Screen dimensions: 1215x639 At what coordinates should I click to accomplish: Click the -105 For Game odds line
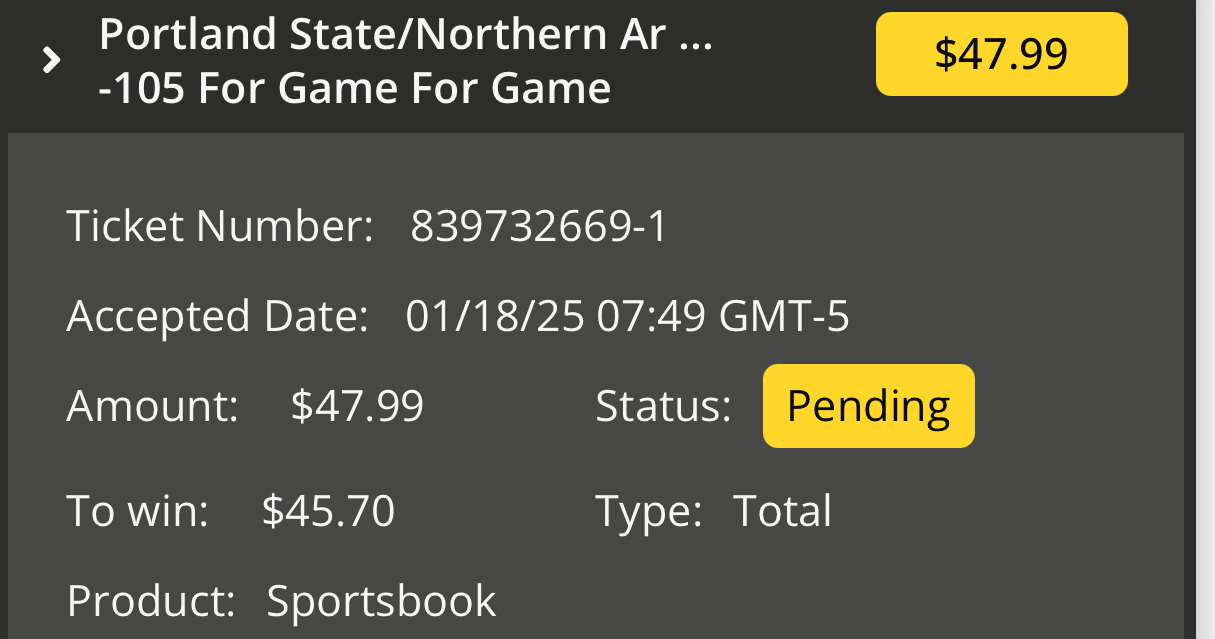[x=355, y=88]
